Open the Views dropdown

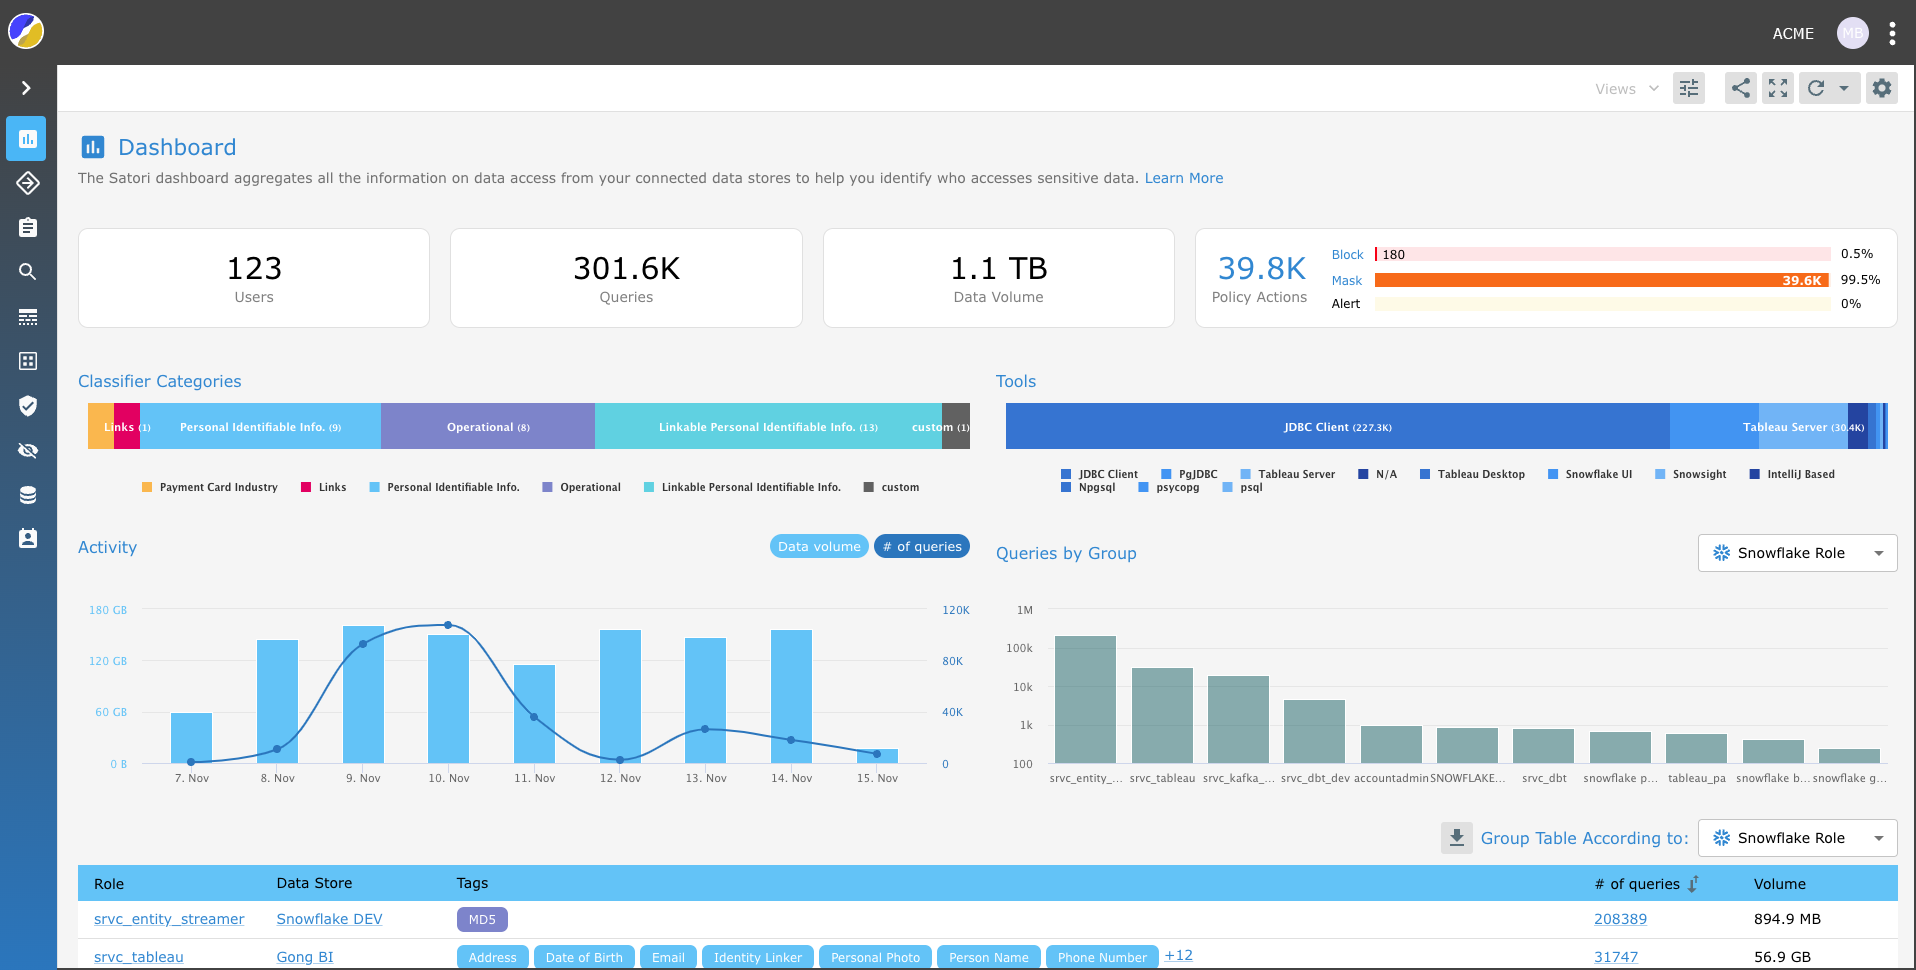[1624, 88]
